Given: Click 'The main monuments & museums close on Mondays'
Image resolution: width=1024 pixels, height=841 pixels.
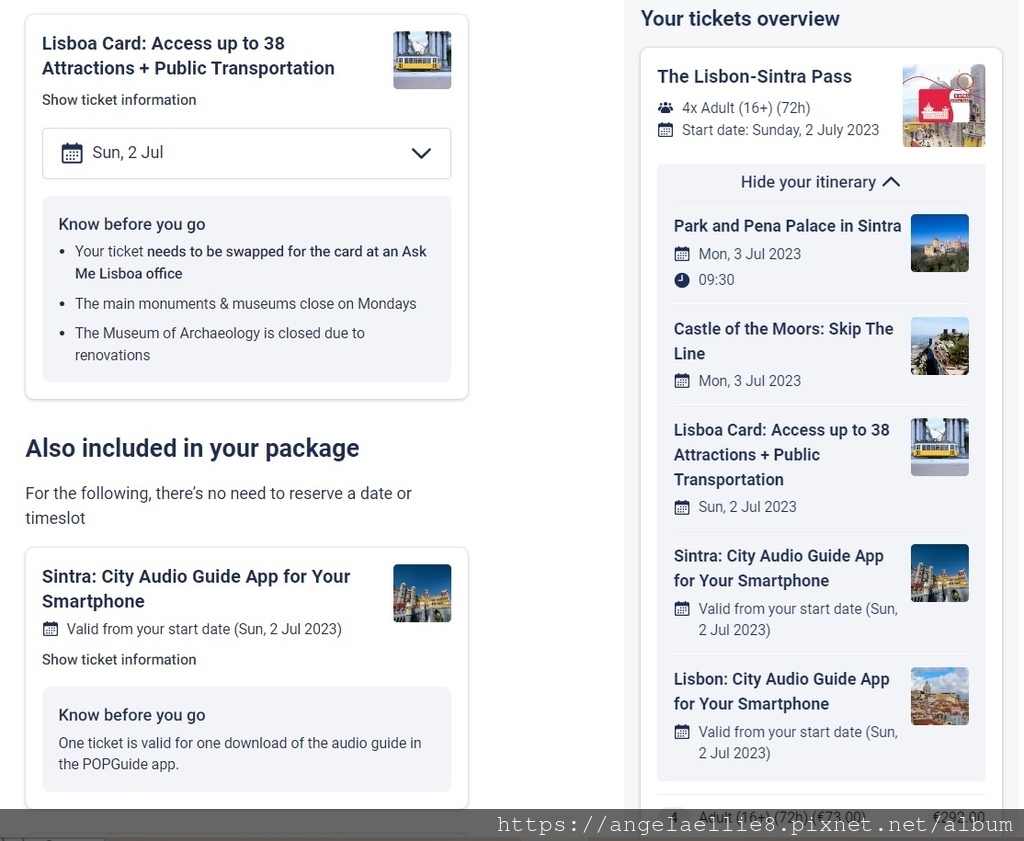Looking at the screenshot, I should [246, 304].
